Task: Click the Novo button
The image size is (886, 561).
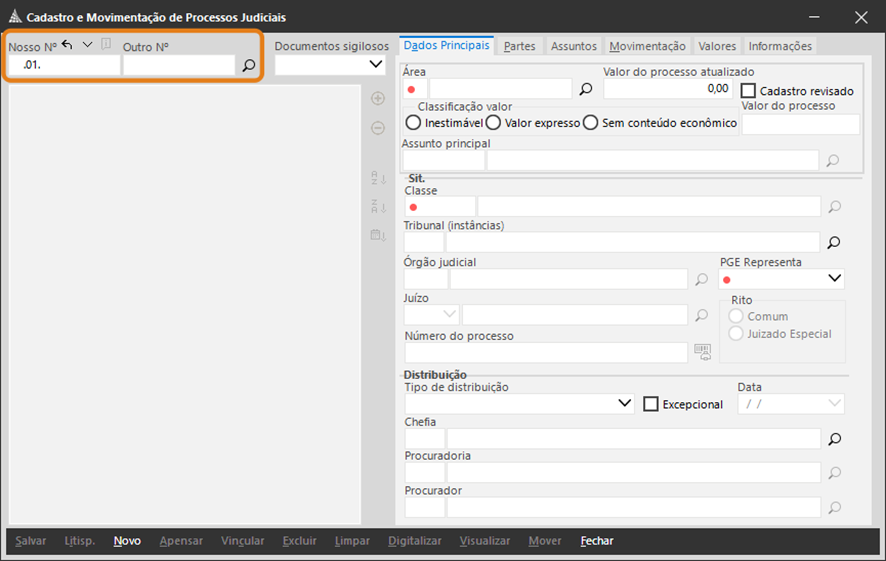Action: coord(127,541)
